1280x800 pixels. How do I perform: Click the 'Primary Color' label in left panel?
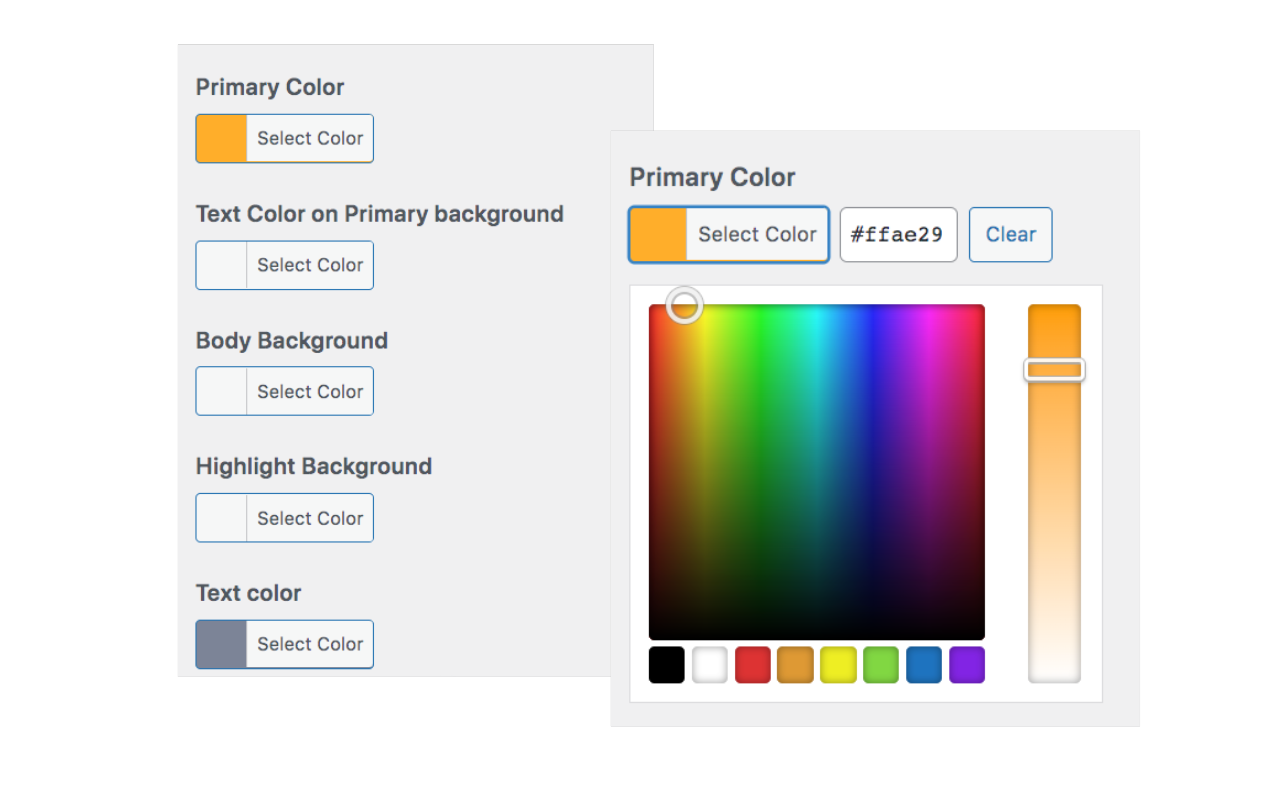coord(270,87)
